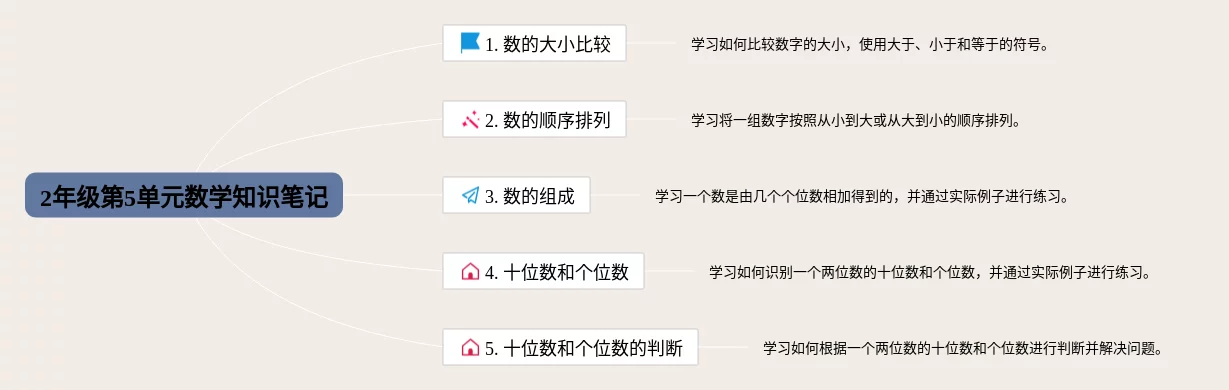Select the node 5. 十位数和个位数的判断
1229x390 pixels.
pyautogui.click(x=570, y=348)
